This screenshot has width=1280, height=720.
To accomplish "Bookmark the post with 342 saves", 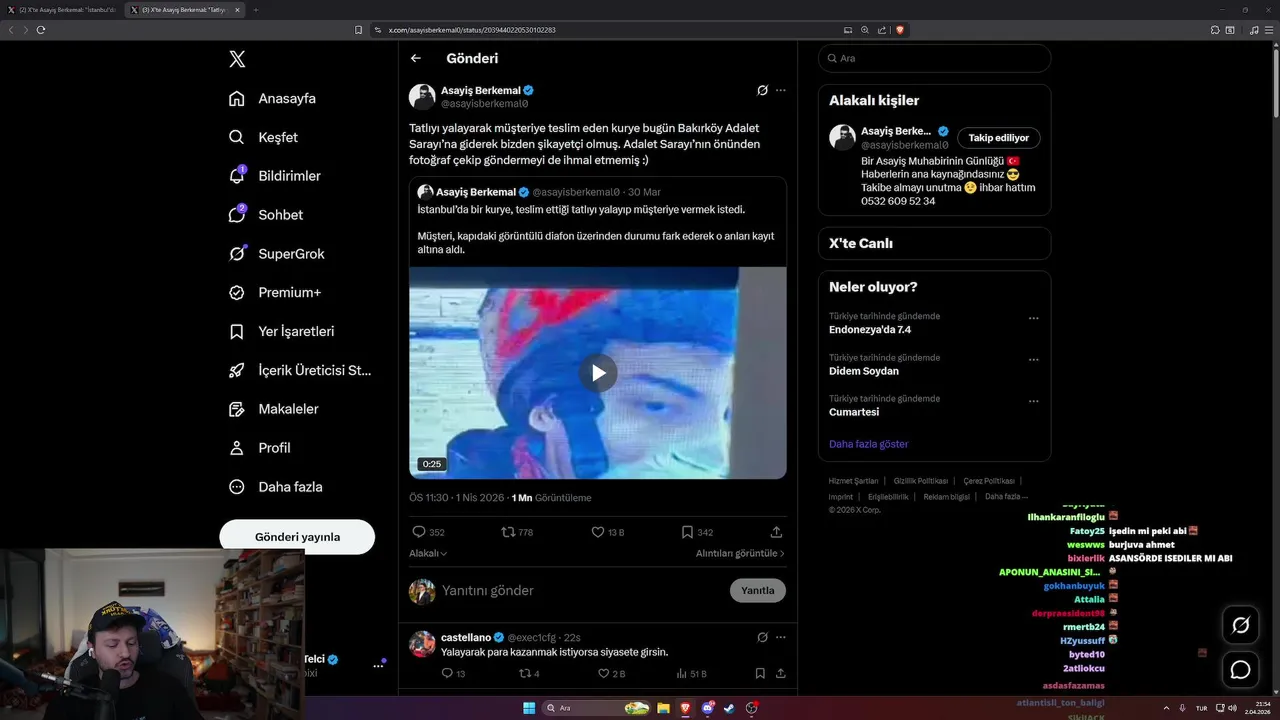I will (x=697, y=532).
